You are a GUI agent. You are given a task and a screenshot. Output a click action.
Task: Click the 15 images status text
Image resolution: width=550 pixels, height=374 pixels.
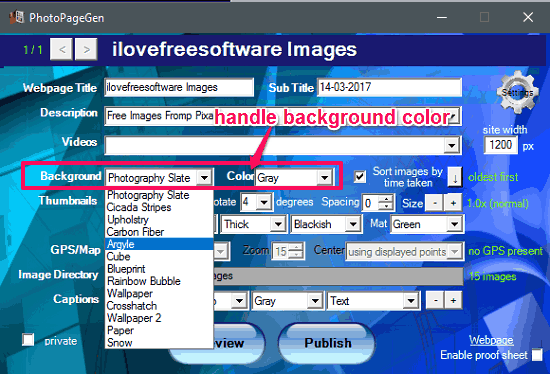pos(493,276)
